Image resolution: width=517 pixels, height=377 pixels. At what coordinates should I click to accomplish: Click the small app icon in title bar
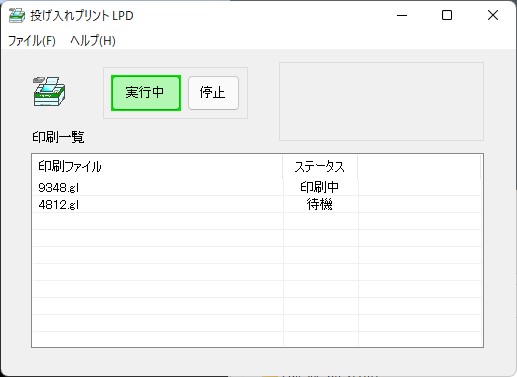(17, 15)
